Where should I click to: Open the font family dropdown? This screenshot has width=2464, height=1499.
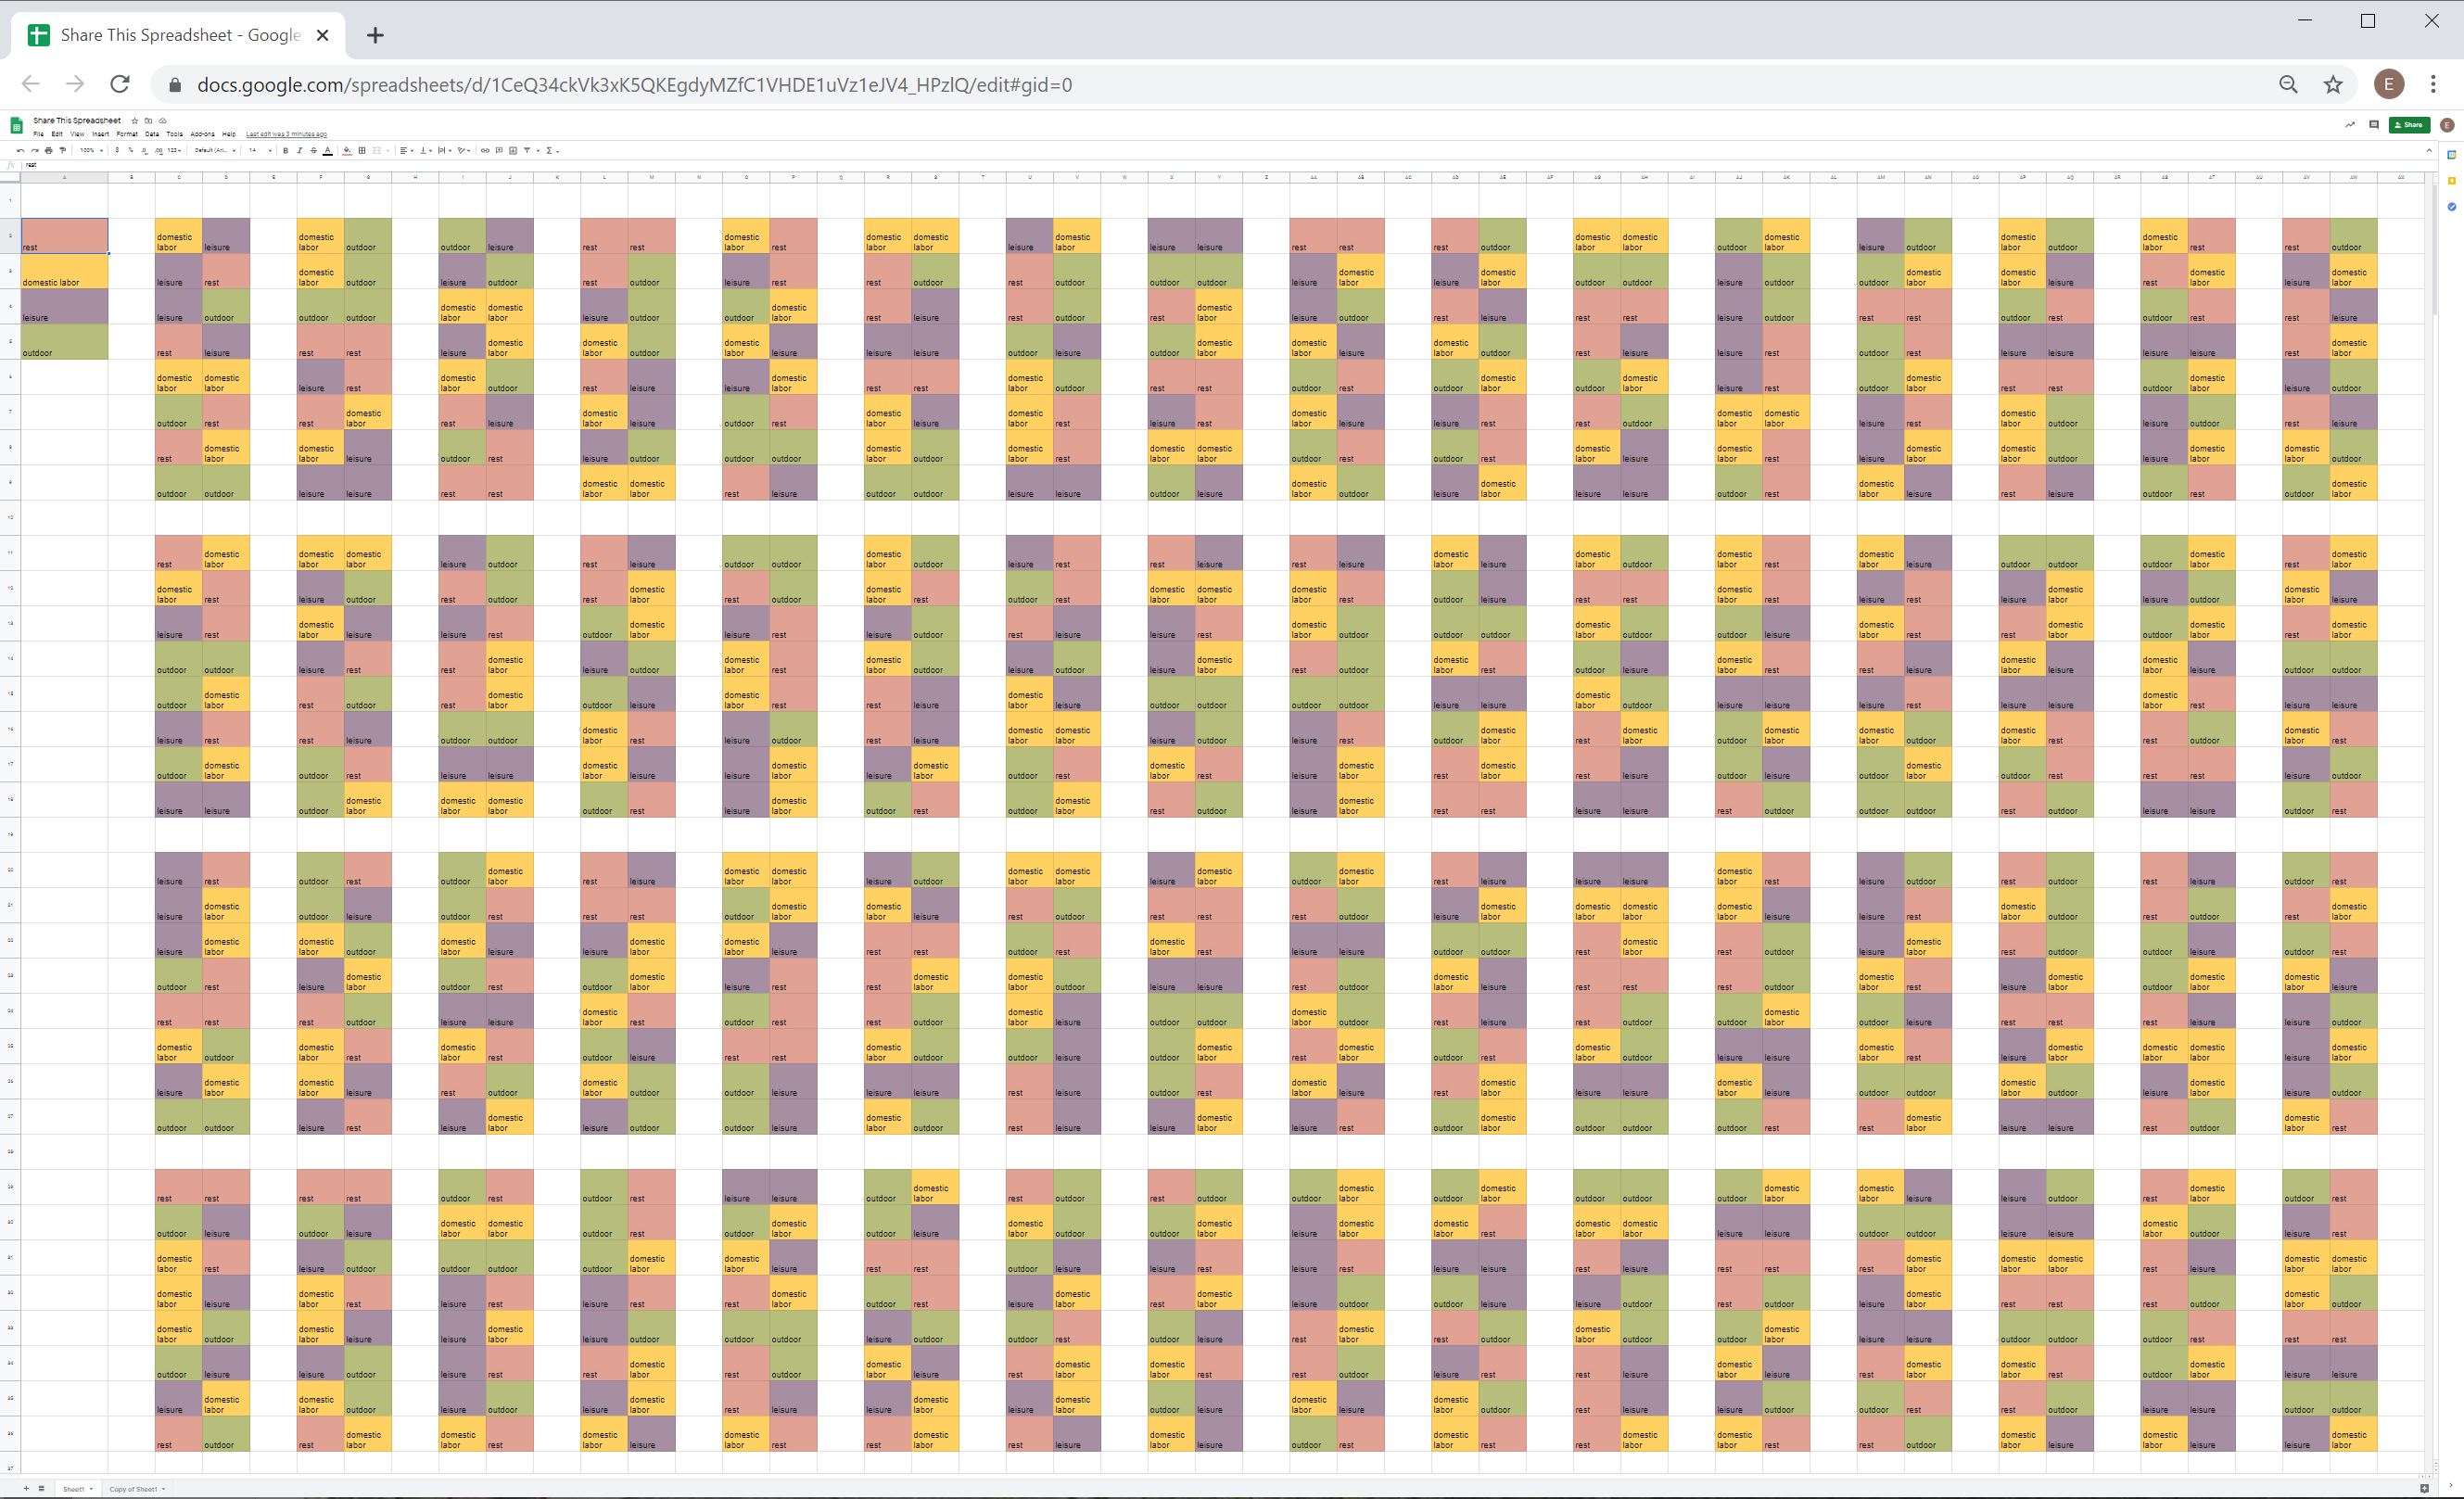point(215,151)
